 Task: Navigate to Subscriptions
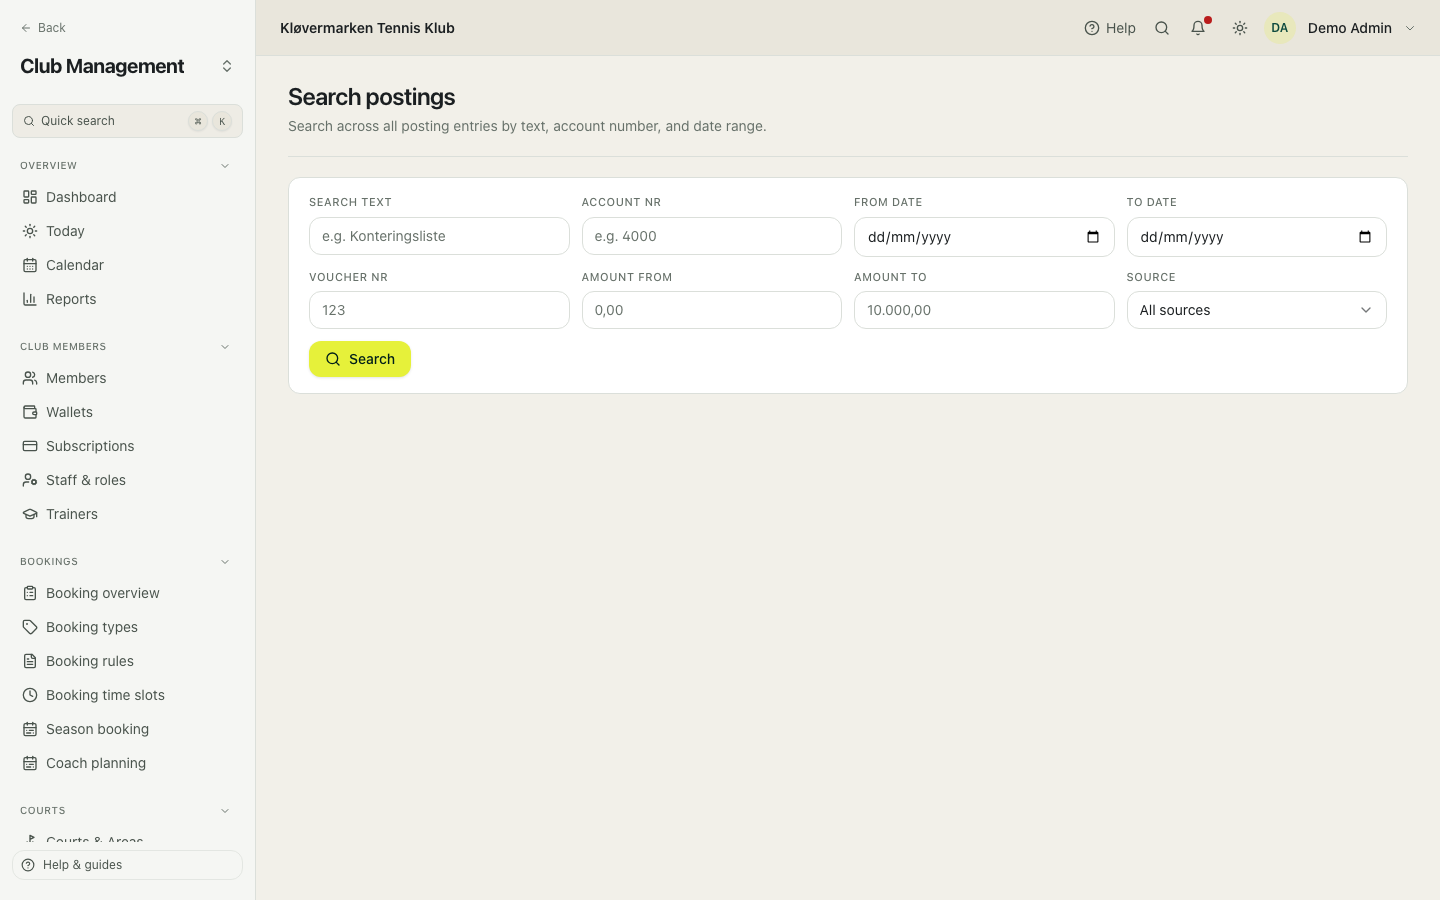click(x=127, y=446)
